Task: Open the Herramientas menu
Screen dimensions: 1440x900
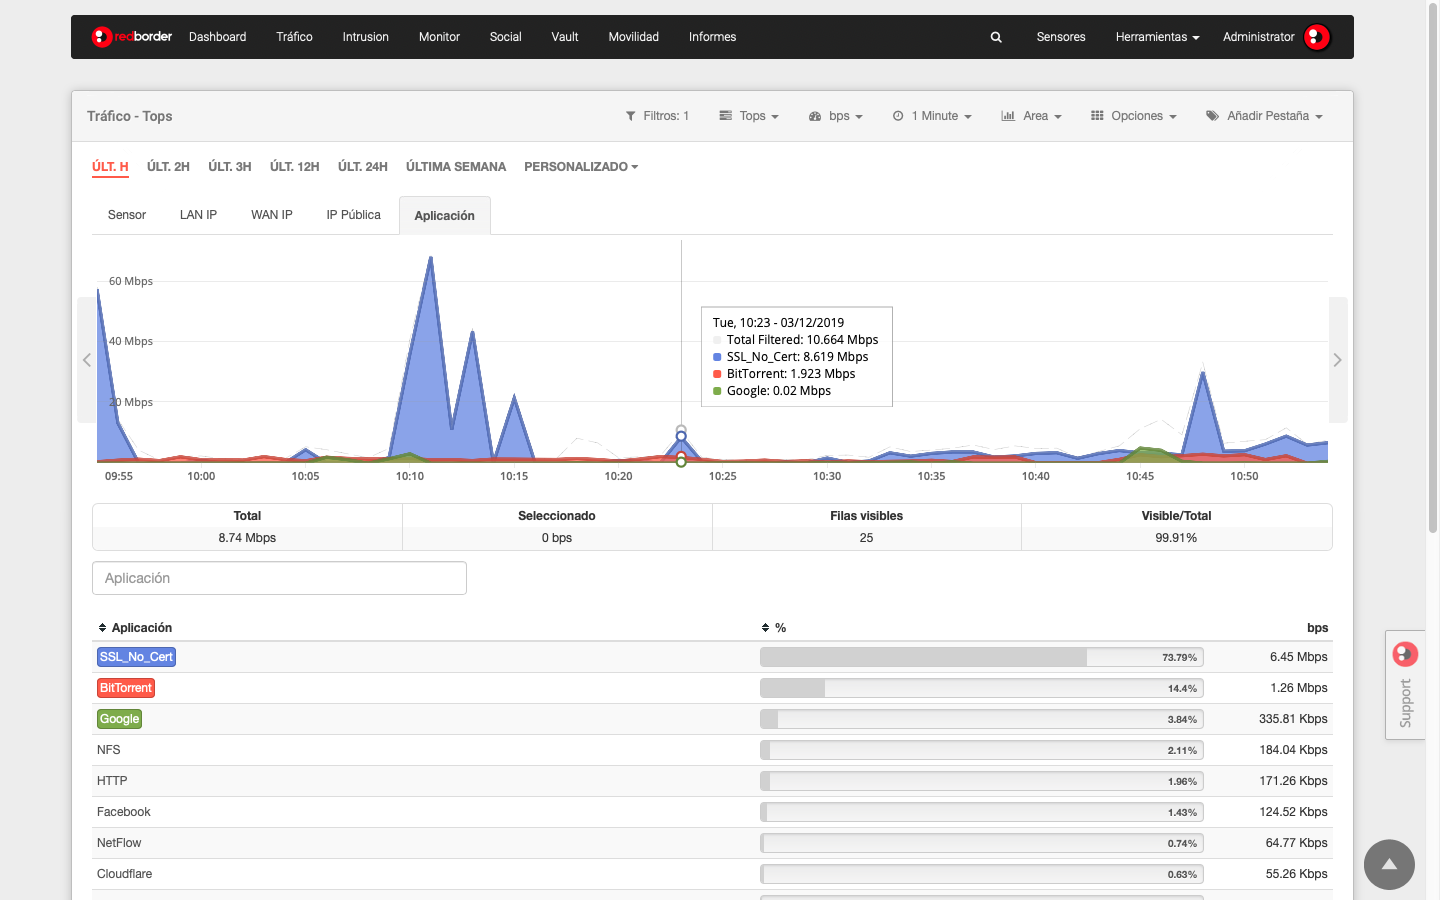Action: (x=1157, y=37)
